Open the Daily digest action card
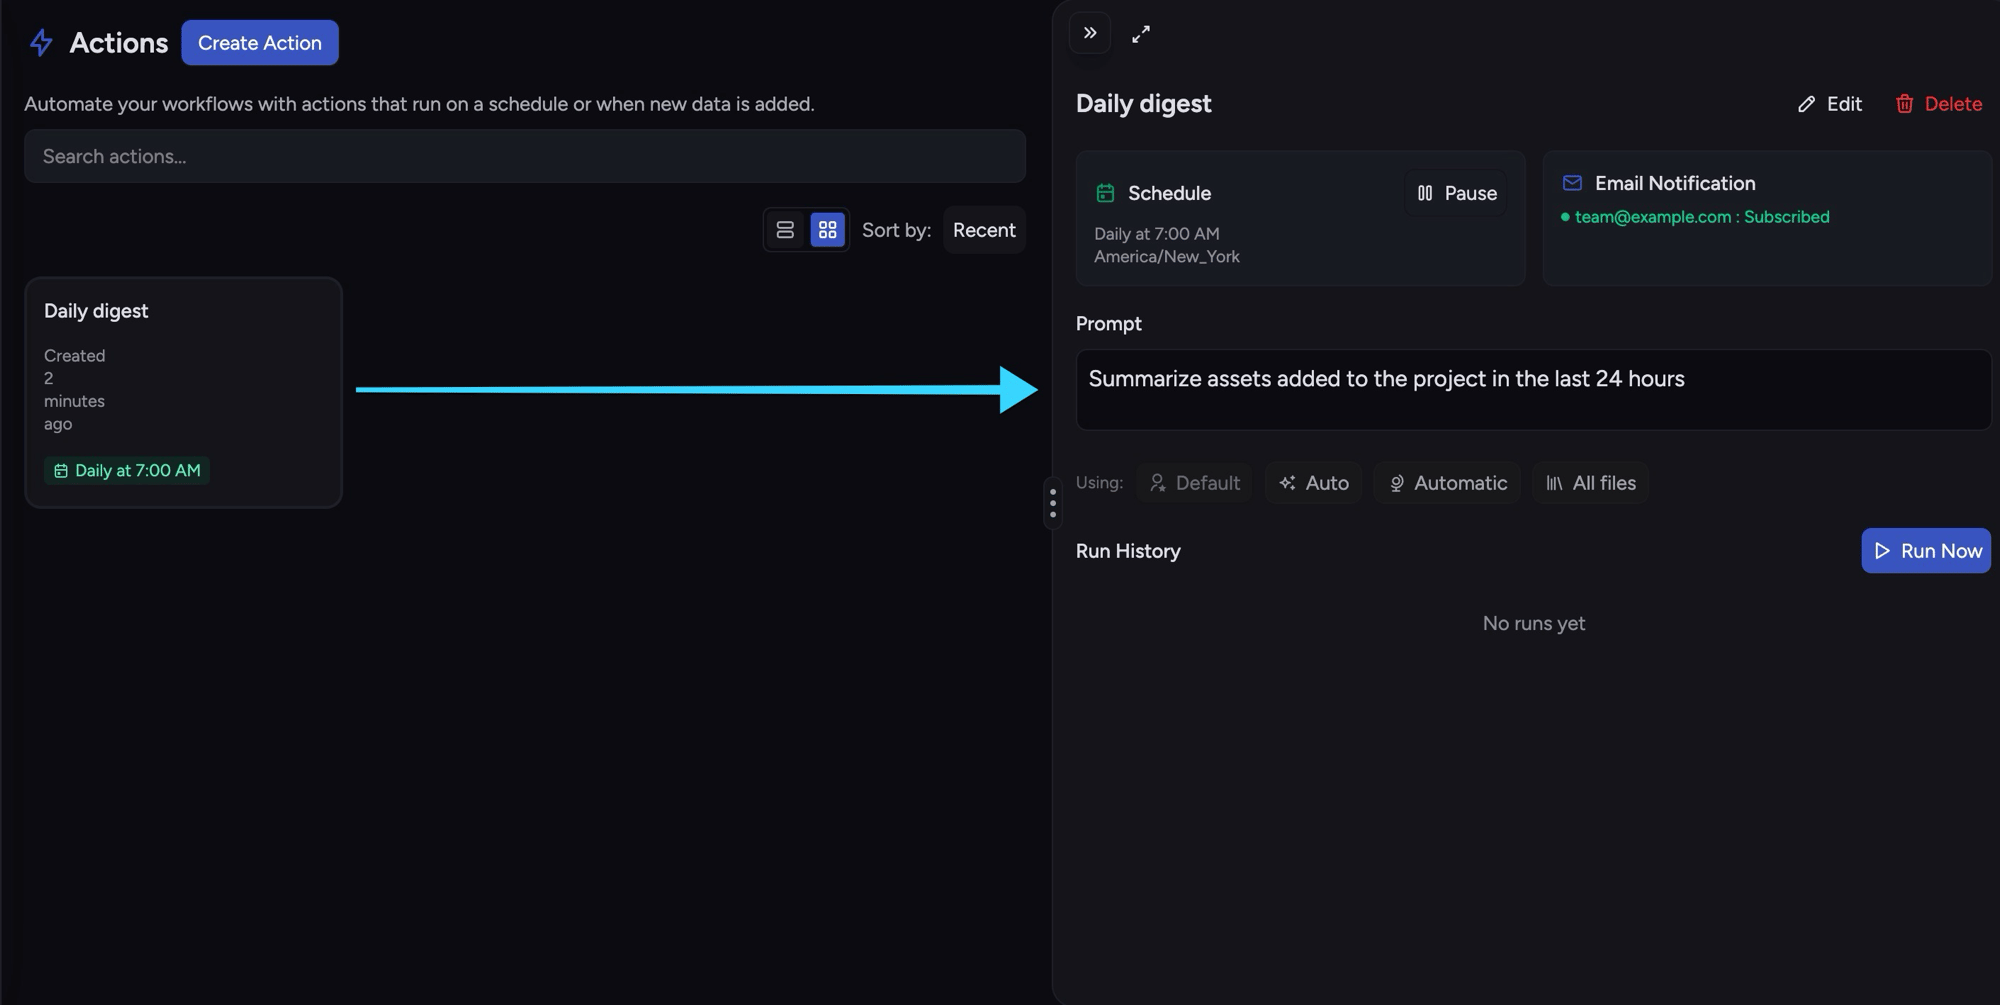The image size is (2000, 1005). pos(184,392)
